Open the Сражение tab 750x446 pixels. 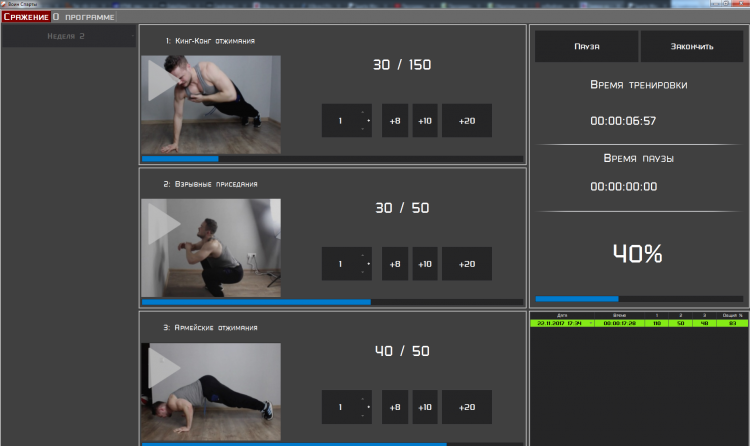[26, 17]
